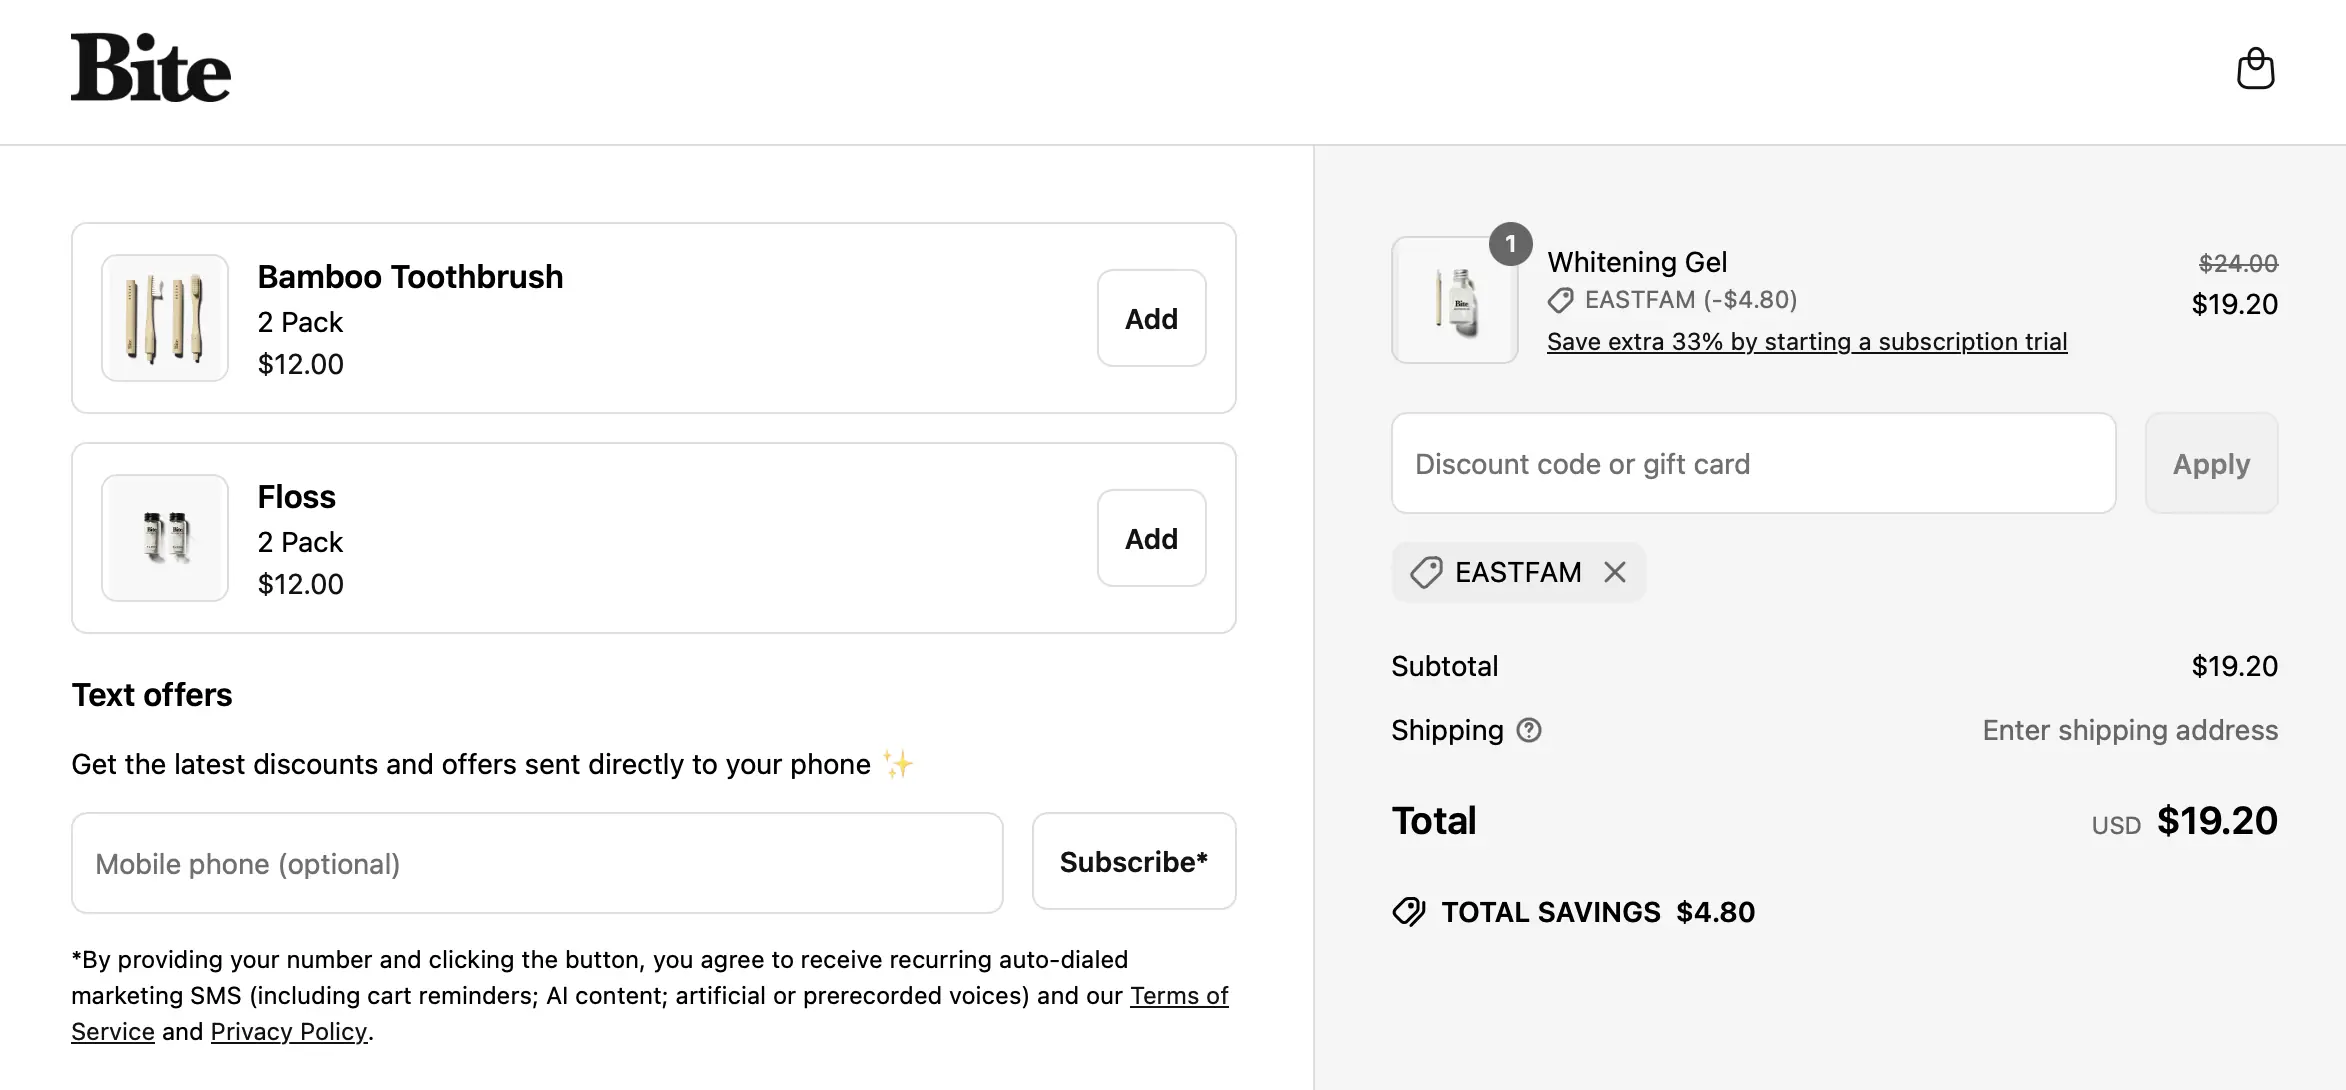The width and height of the screenshot is (2346, 1090).
Task: Remove the EASTFAM discount code
Action: click(1614, 572)
